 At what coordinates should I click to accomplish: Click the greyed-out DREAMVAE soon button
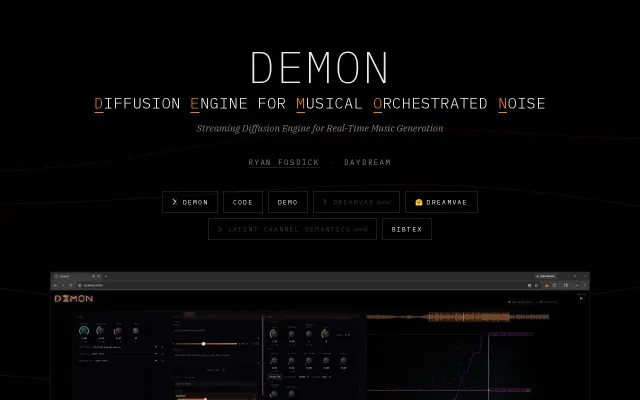point(356,202)
